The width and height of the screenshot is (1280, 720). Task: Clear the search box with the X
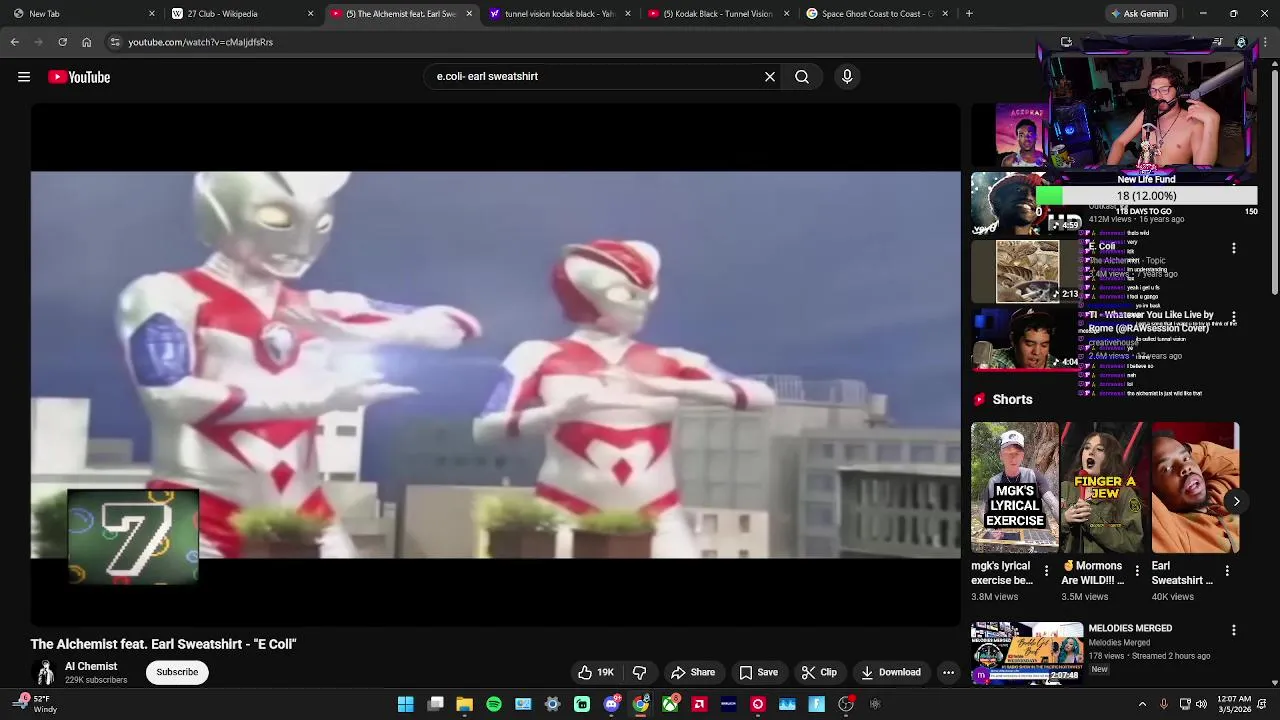tap(770, 76)
